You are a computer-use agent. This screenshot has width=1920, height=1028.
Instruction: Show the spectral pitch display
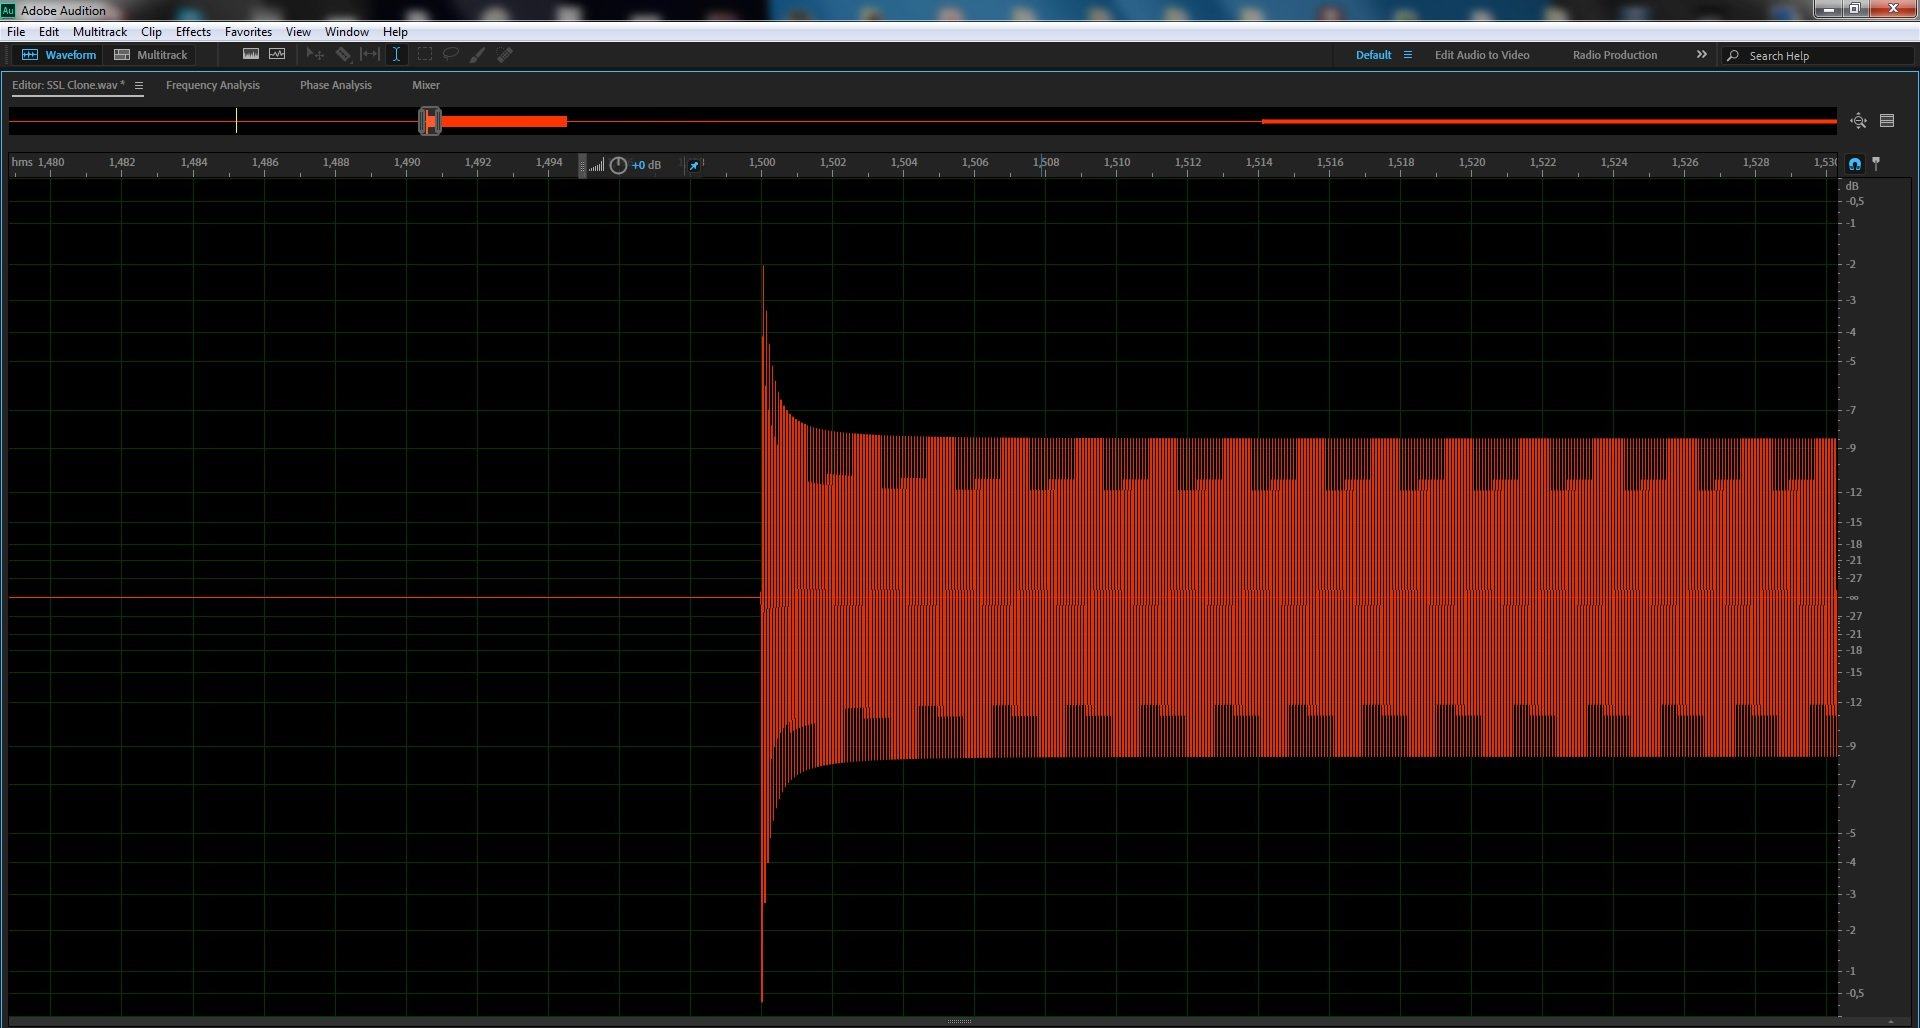tap(277, 55)
